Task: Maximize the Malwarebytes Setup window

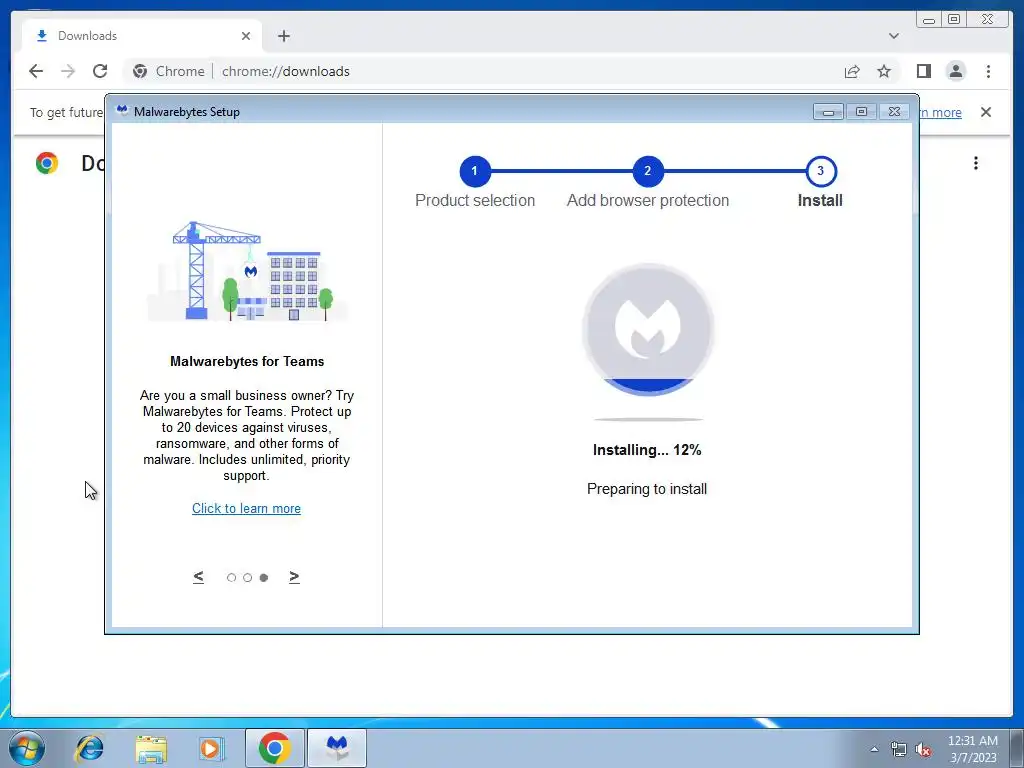Action: point(861,112)
